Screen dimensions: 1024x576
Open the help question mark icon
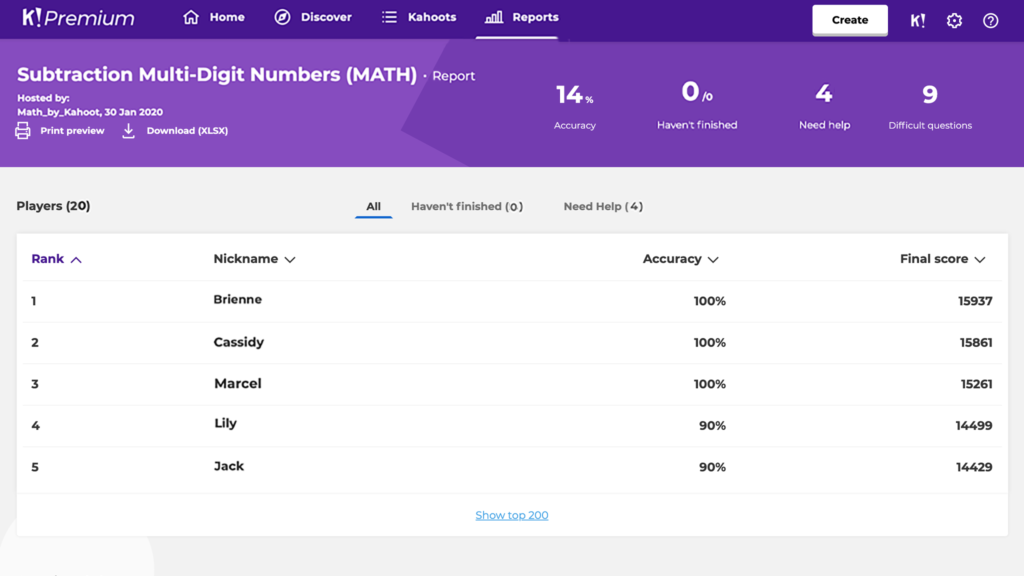pyautogui.click(x=991, y=20)
